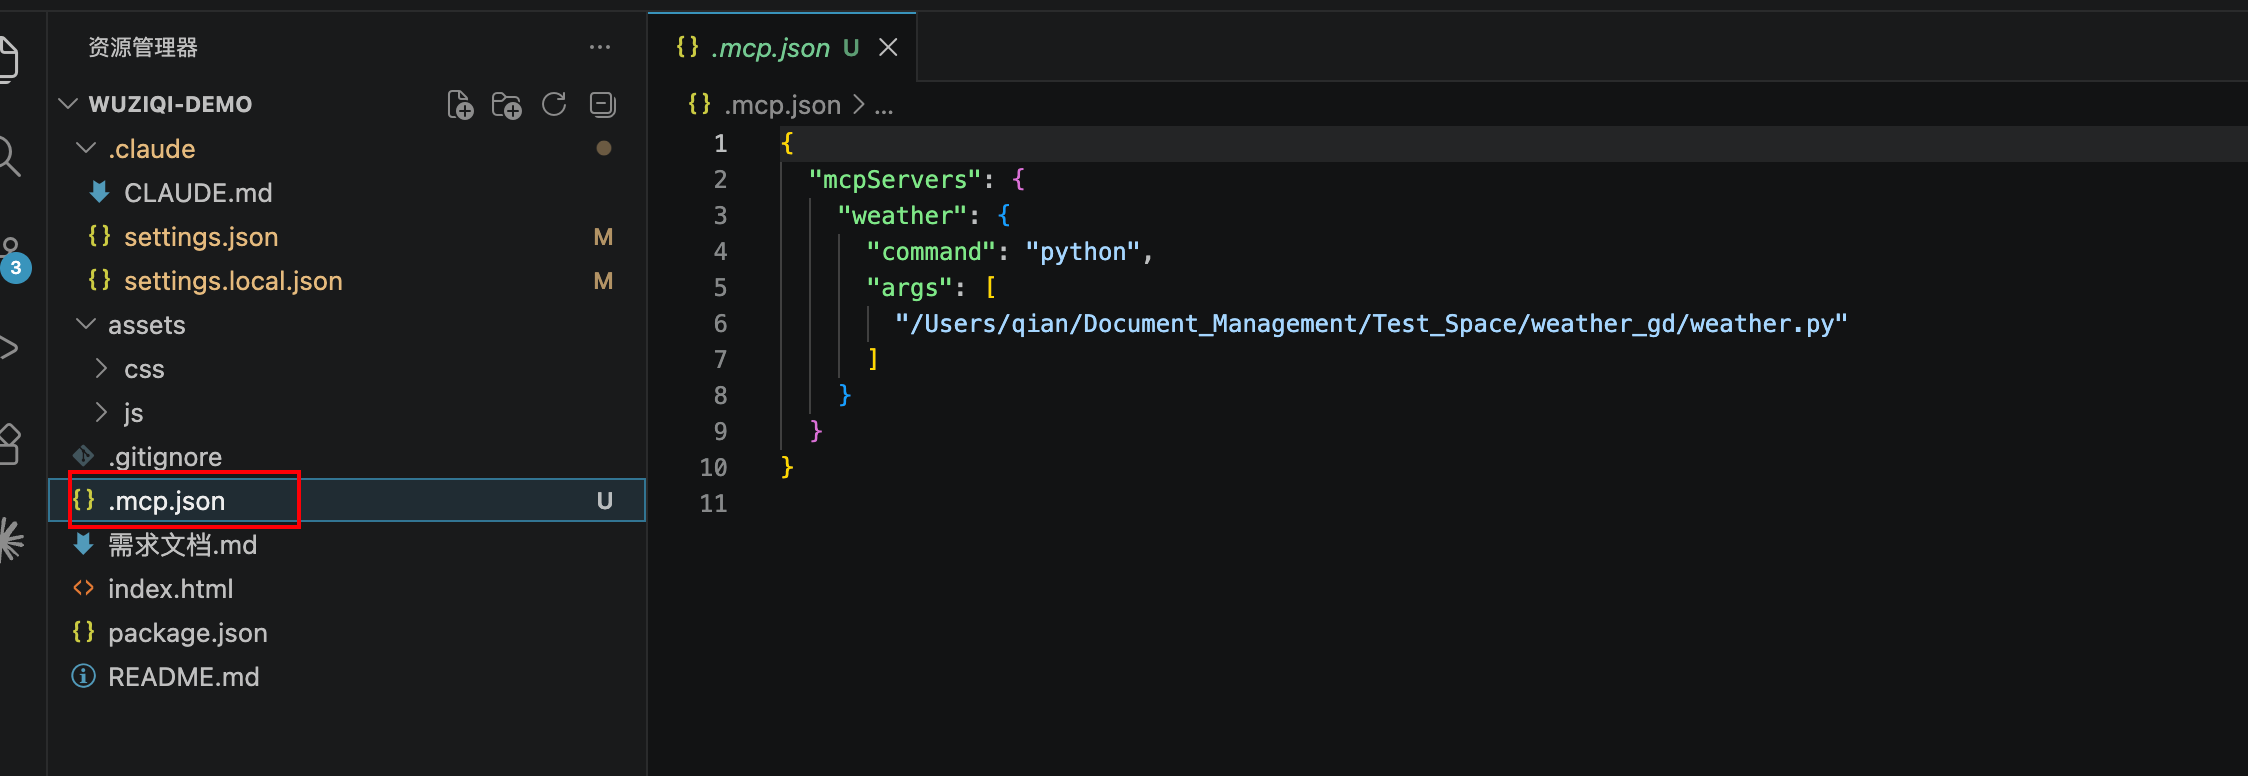Open the Claude asterisk icon in activity bar
Screen dimensions: 2248x776
point(10,540)
